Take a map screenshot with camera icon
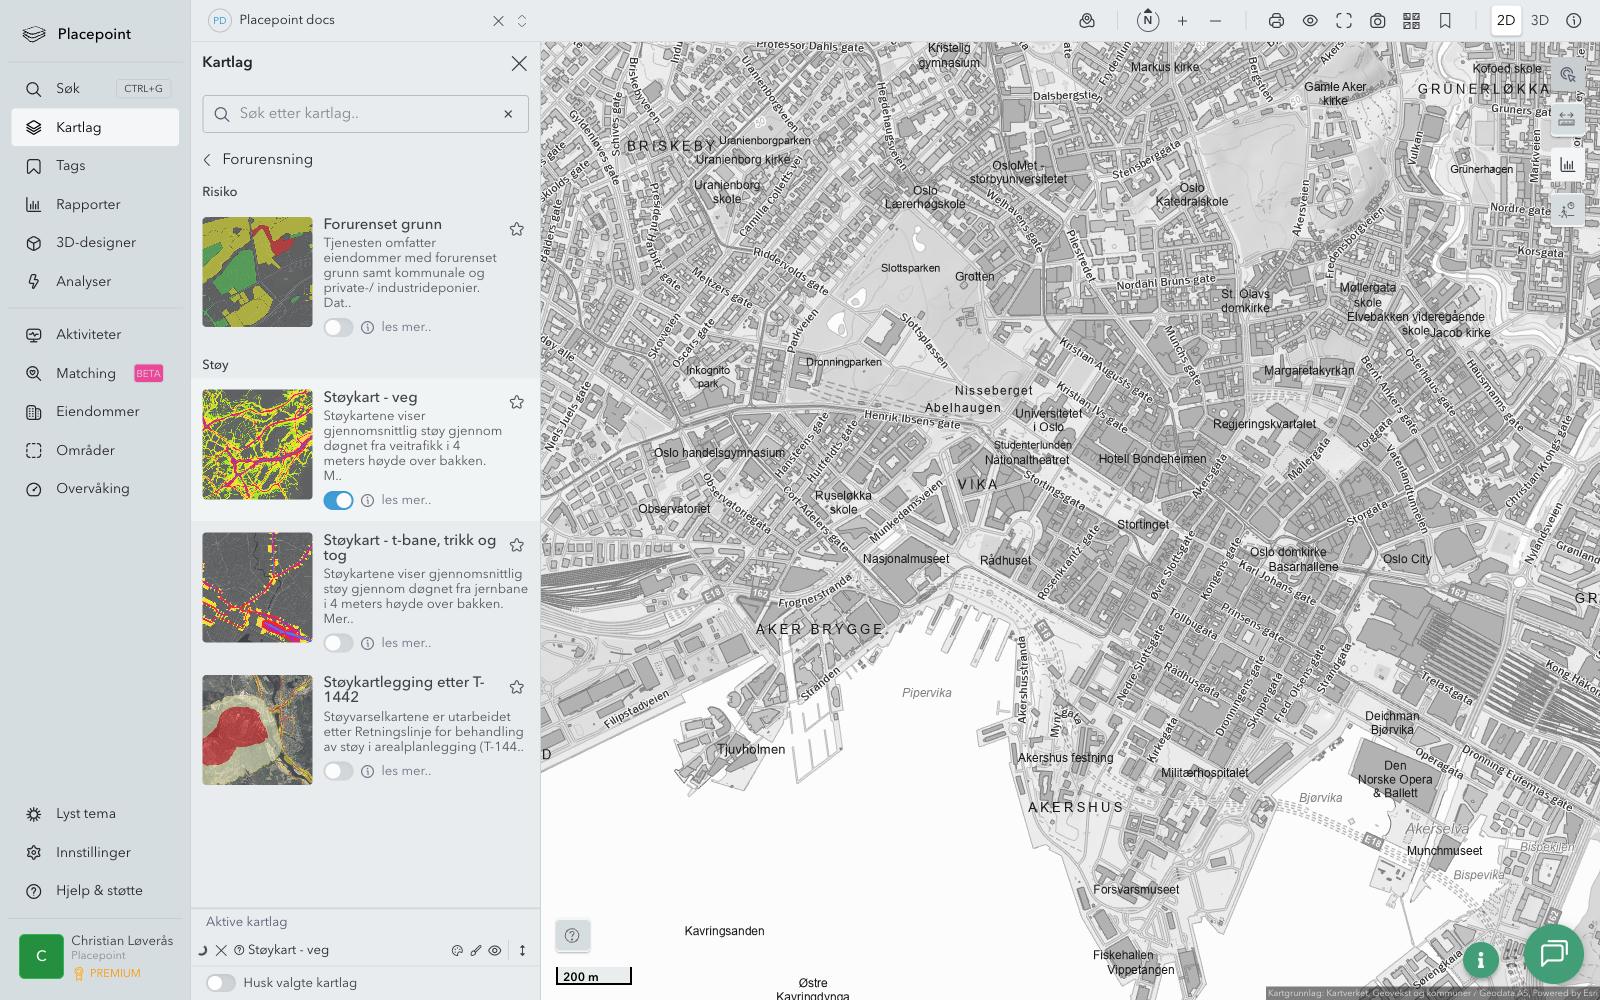Viewport: 1600px width, 1000px height. [x=1377, y=21]
